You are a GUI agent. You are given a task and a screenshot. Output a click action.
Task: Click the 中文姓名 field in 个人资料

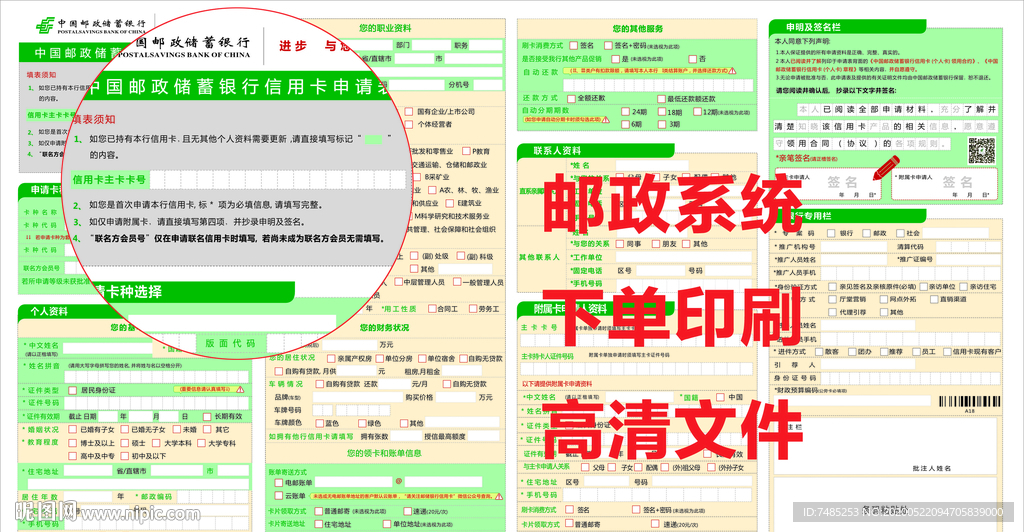click(x=108, y=348)
